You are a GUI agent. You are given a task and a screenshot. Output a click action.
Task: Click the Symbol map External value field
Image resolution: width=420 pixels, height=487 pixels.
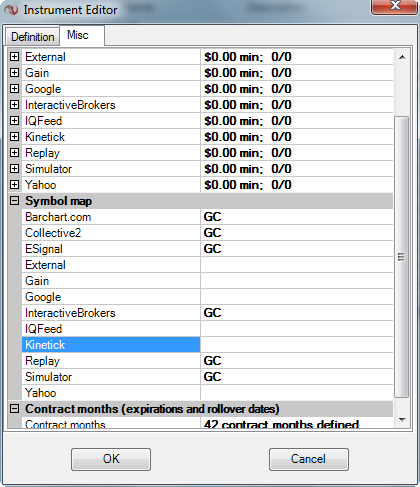pyautogui.click(x=297, y=265)
